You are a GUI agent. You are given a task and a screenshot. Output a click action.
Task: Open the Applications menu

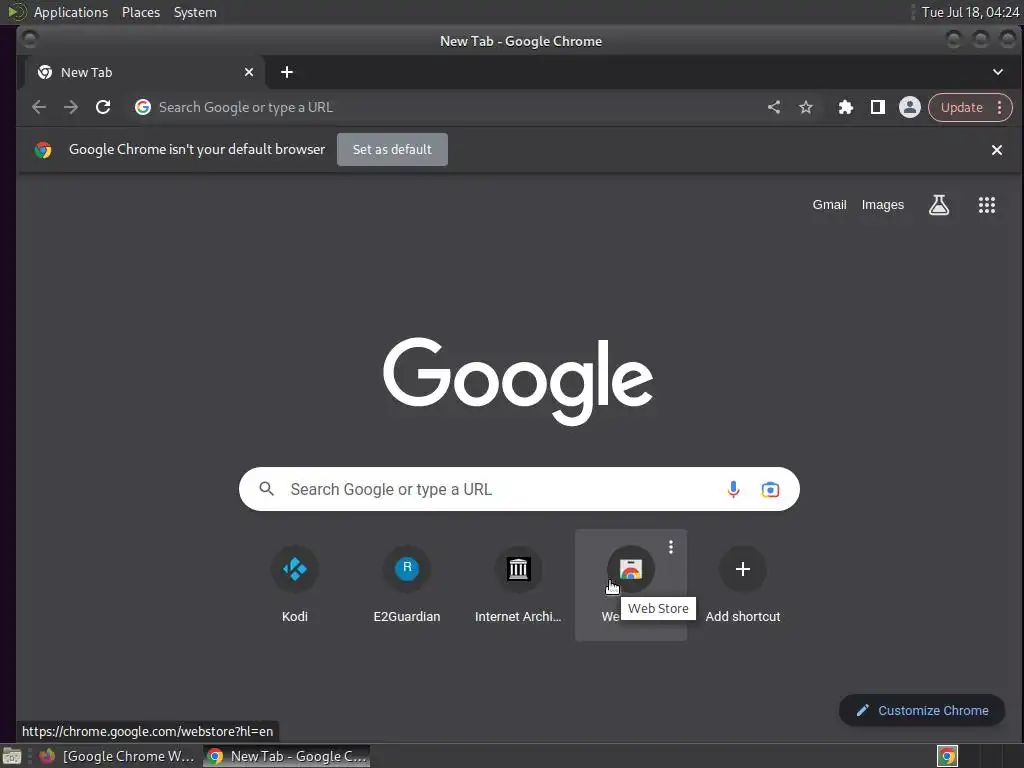[71, 12]
